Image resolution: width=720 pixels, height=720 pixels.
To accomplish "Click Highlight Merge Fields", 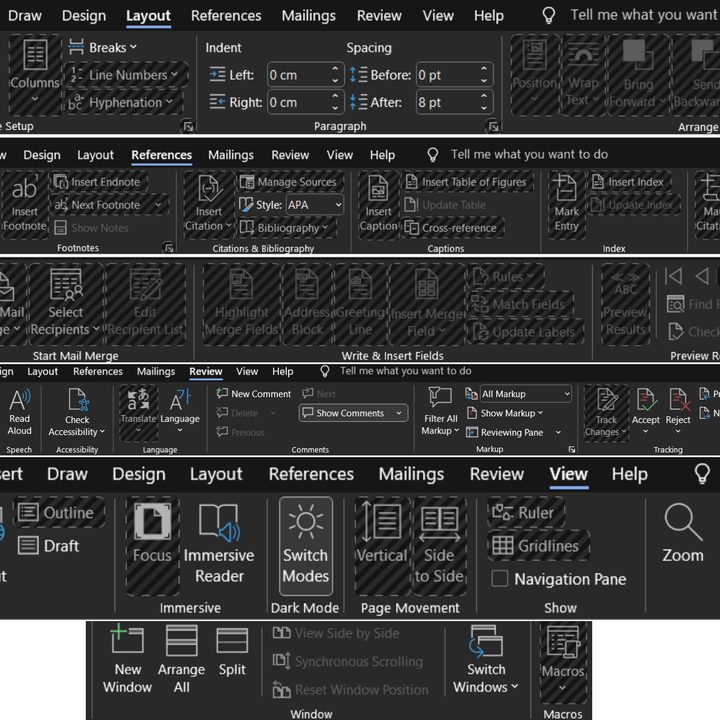I will (242, 303).
